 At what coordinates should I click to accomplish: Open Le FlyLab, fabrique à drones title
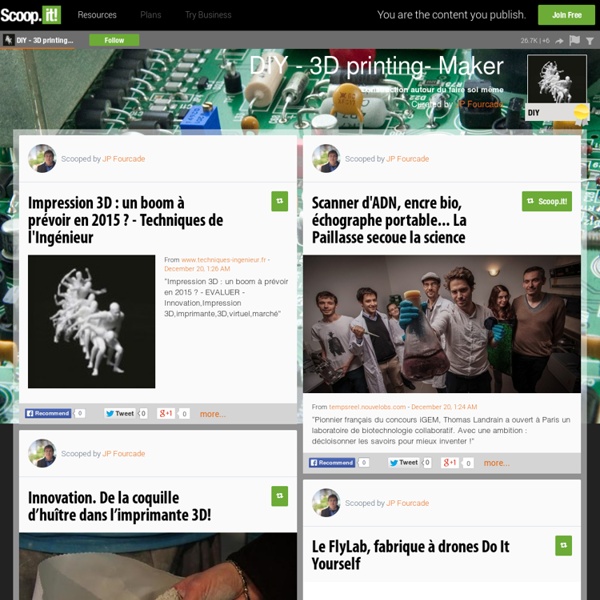pos(411,555)
